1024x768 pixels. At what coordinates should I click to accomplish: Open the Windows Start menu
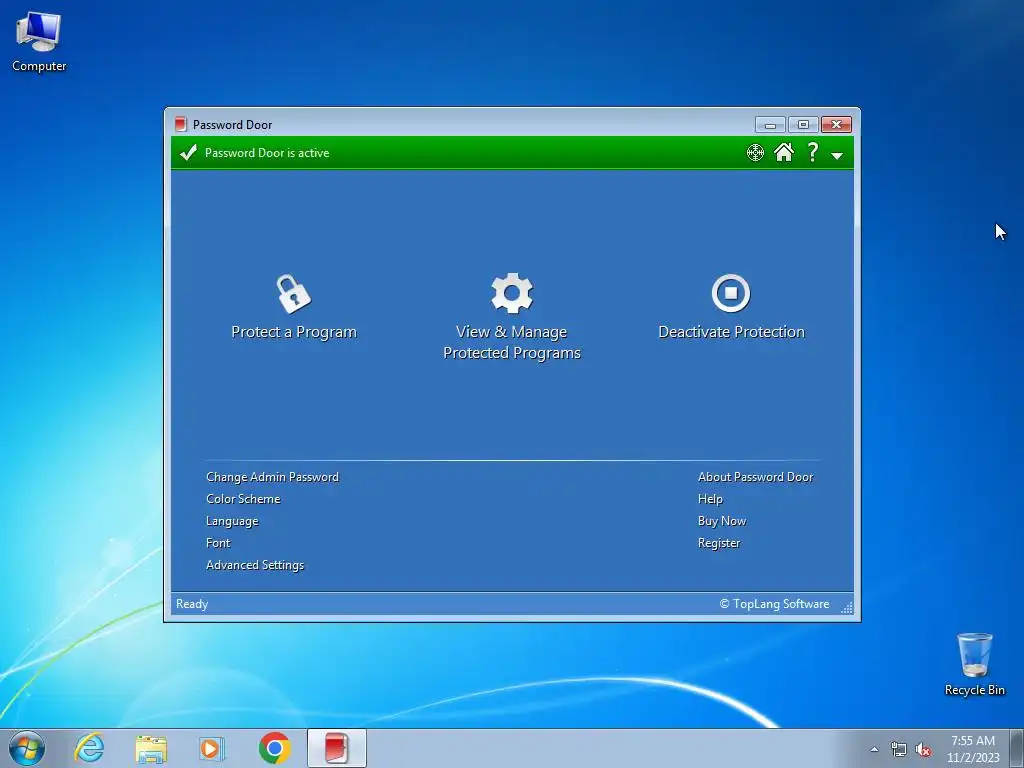(x=27, y=748)
